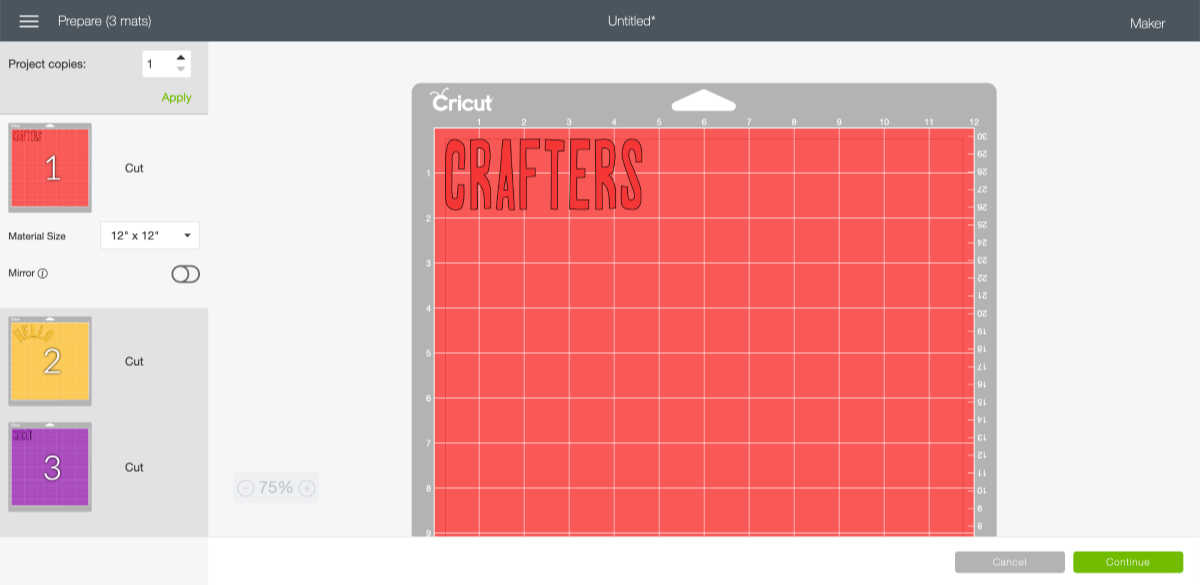Click the Project copies number field
The width and height of the screenshot is (1200, 585).
click(157, 64)
